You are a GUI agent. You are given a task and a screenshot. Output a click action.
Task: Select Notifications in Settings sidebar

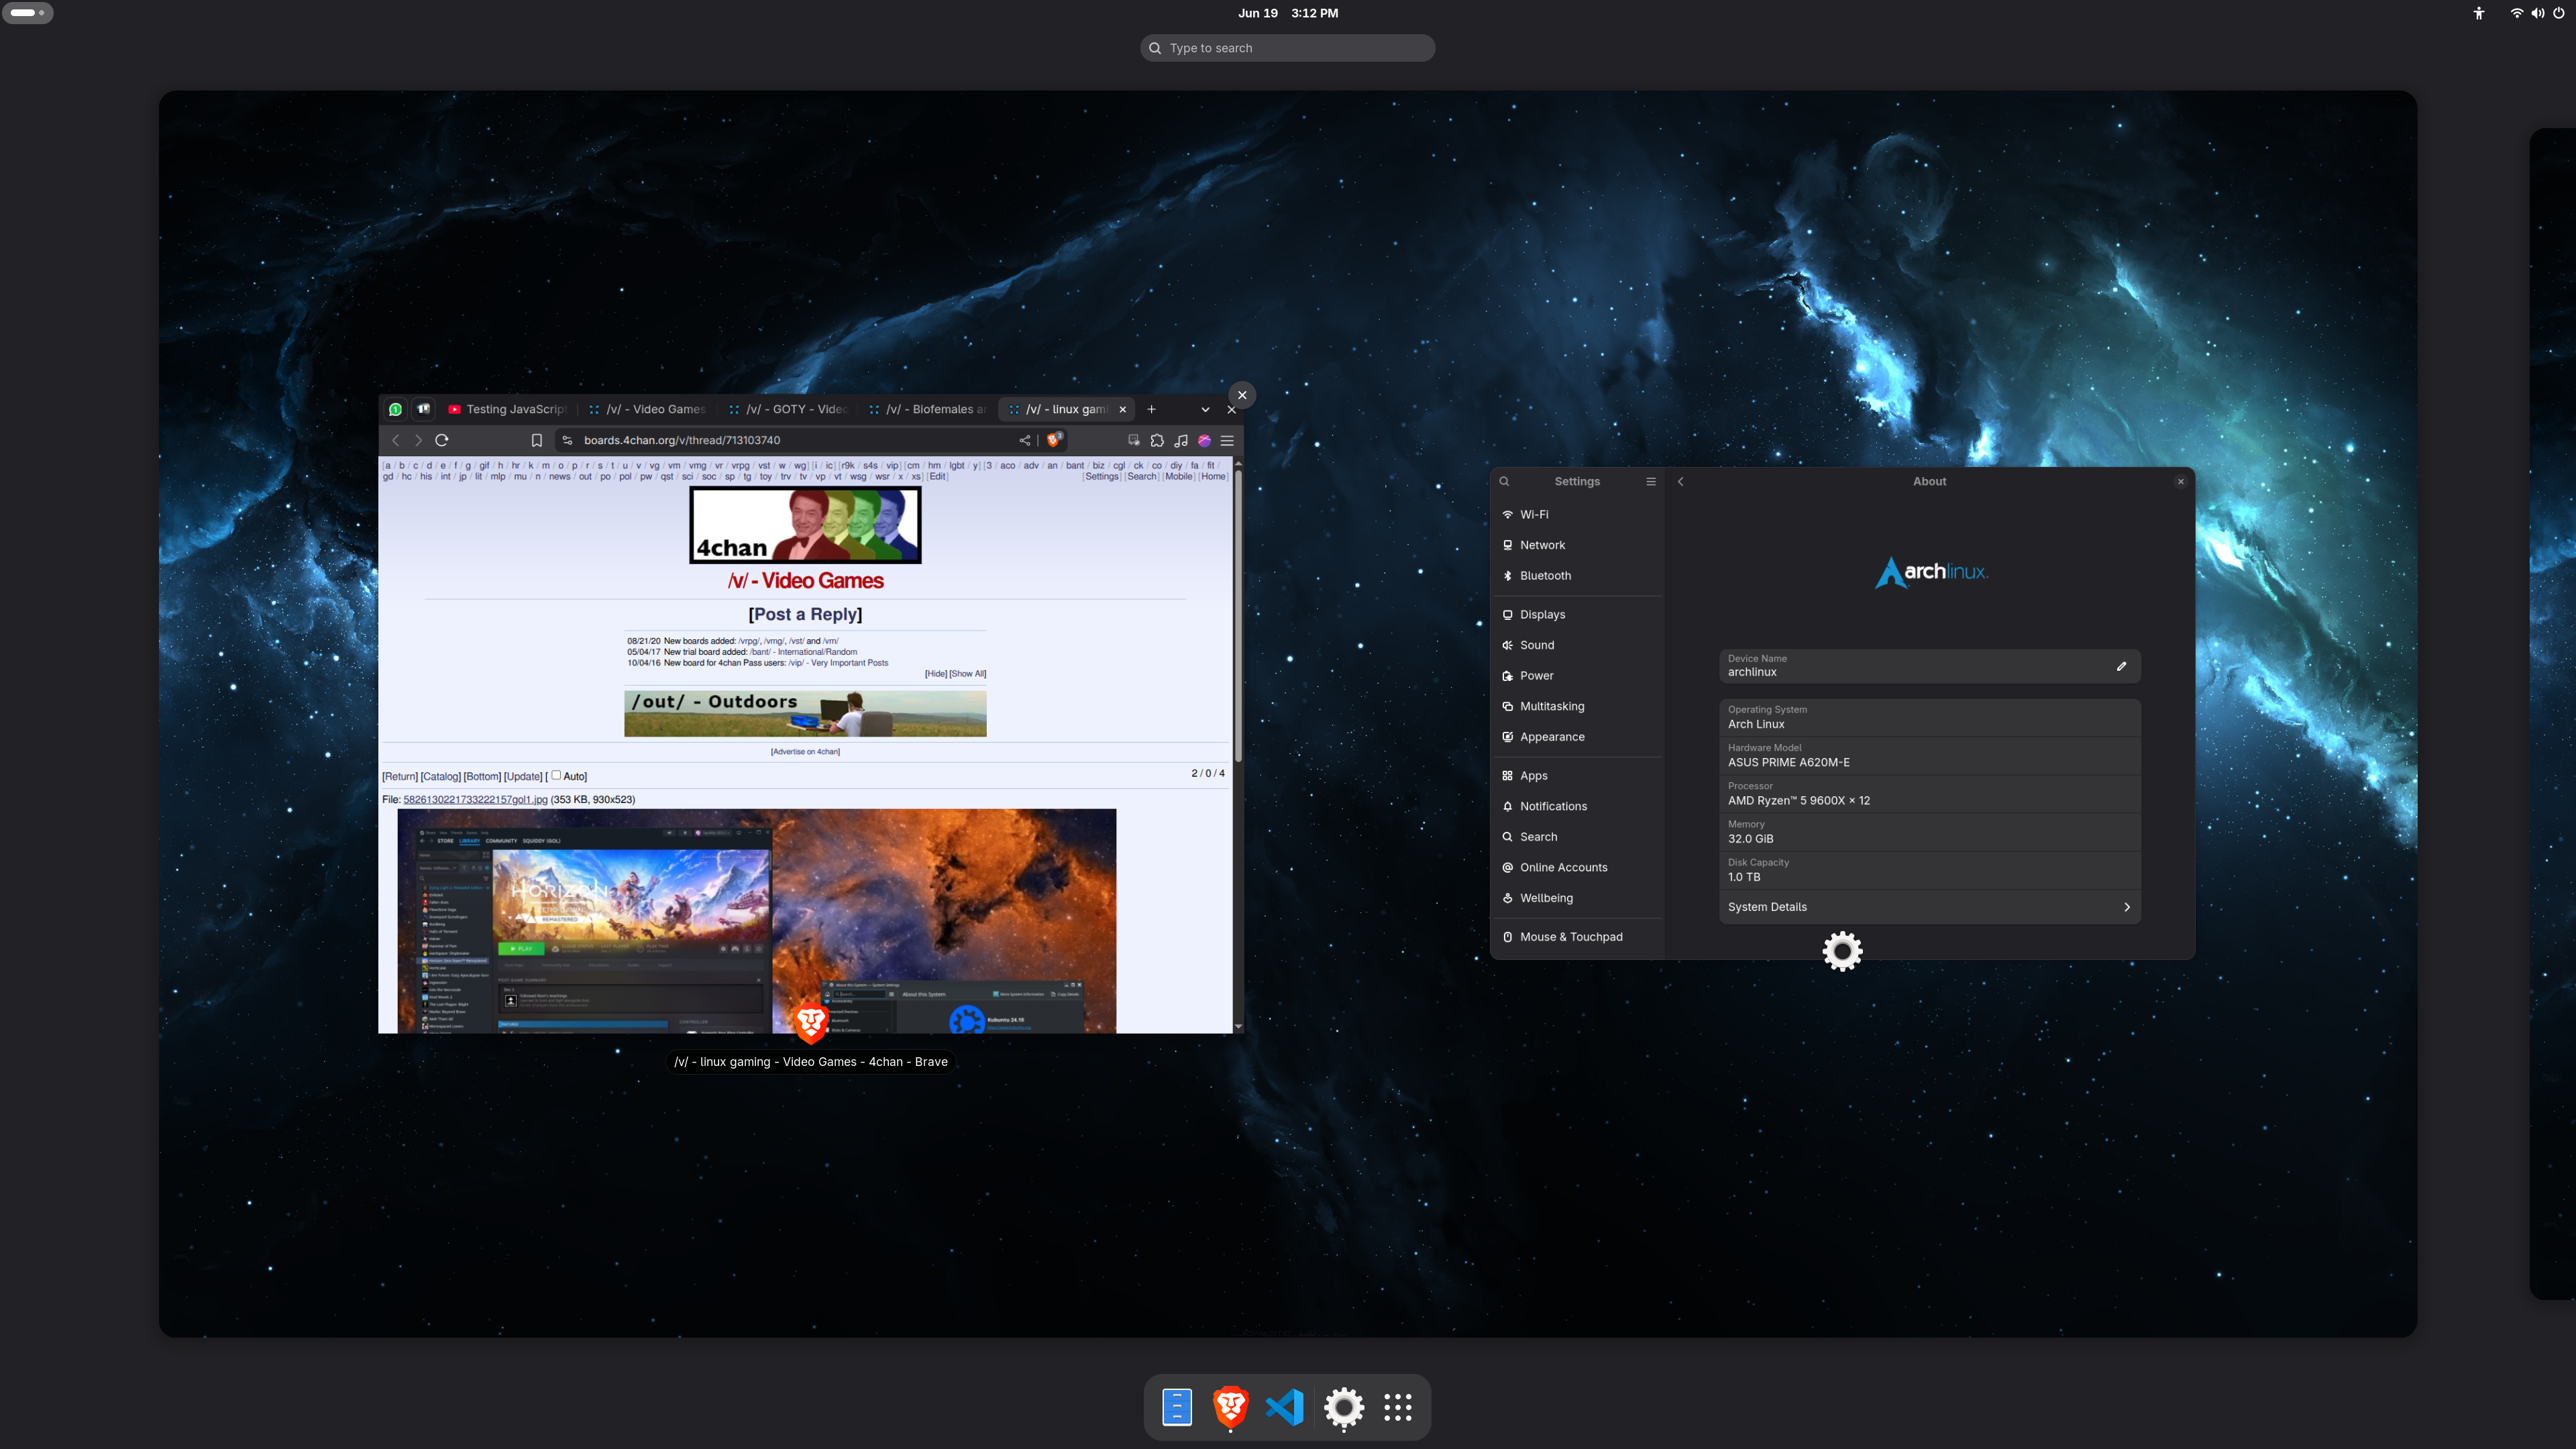click(1578, 806)
